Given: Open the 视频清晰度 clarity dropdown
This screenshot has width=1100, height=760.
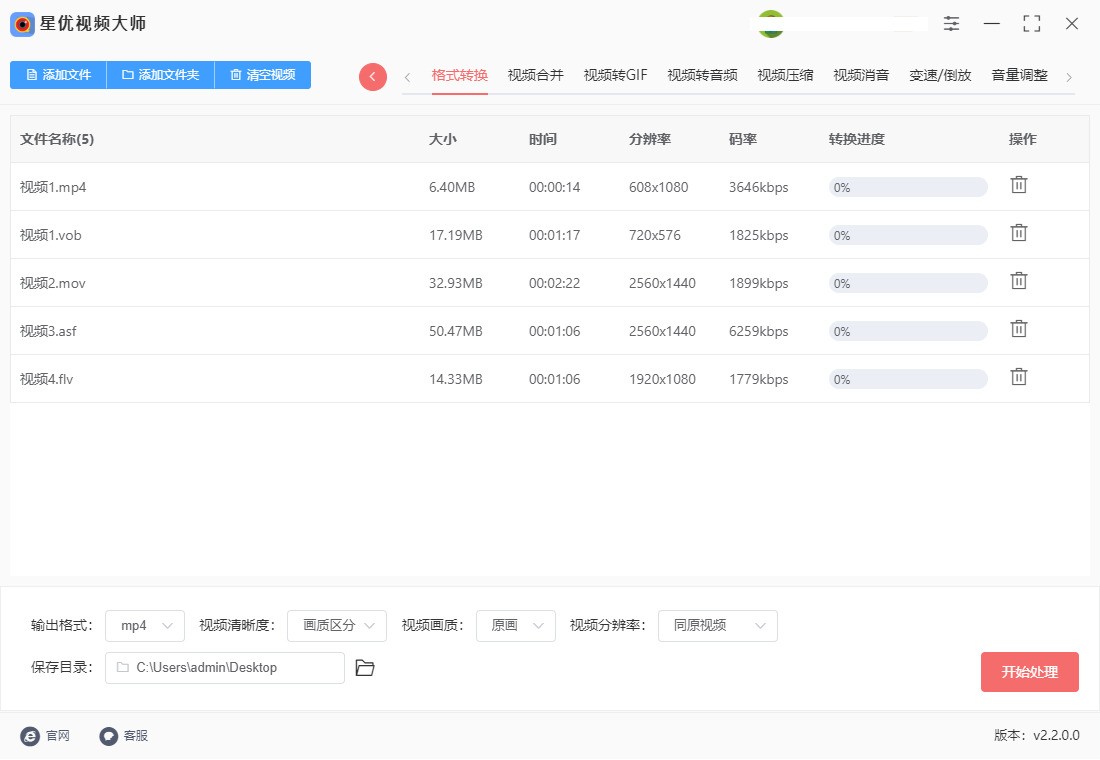Looking at the screenshot, I should coord(336,625).
